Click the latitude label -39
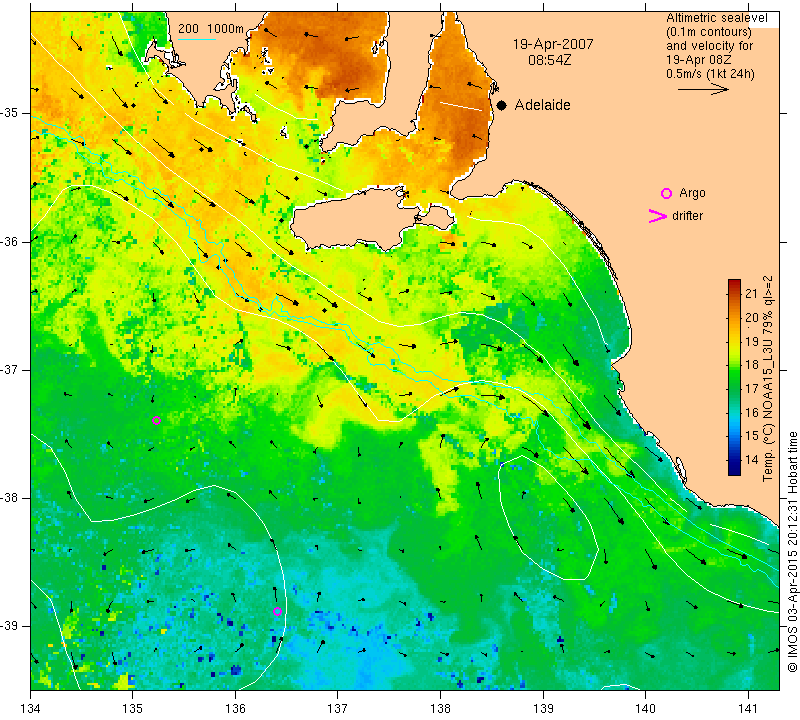The width and height of the screenshot is (800, 720). click(x=9, y=626)
